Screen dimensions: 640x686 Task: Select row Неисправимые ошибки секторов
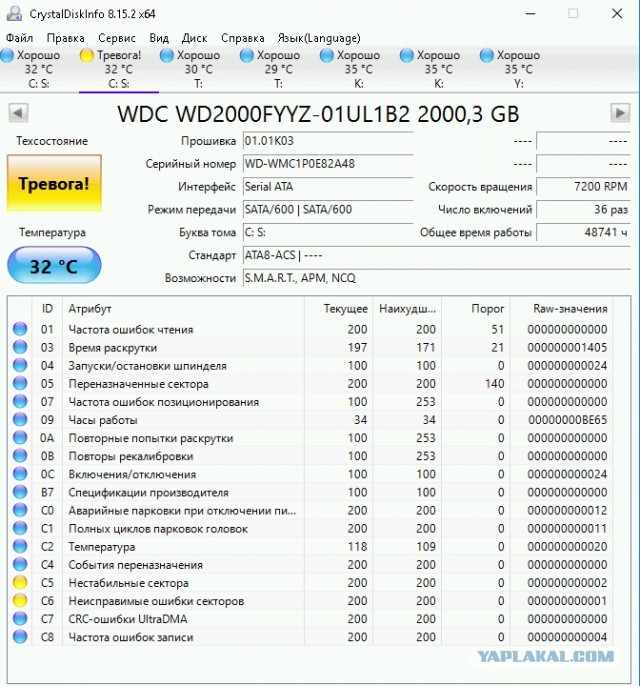click(310, 601)
